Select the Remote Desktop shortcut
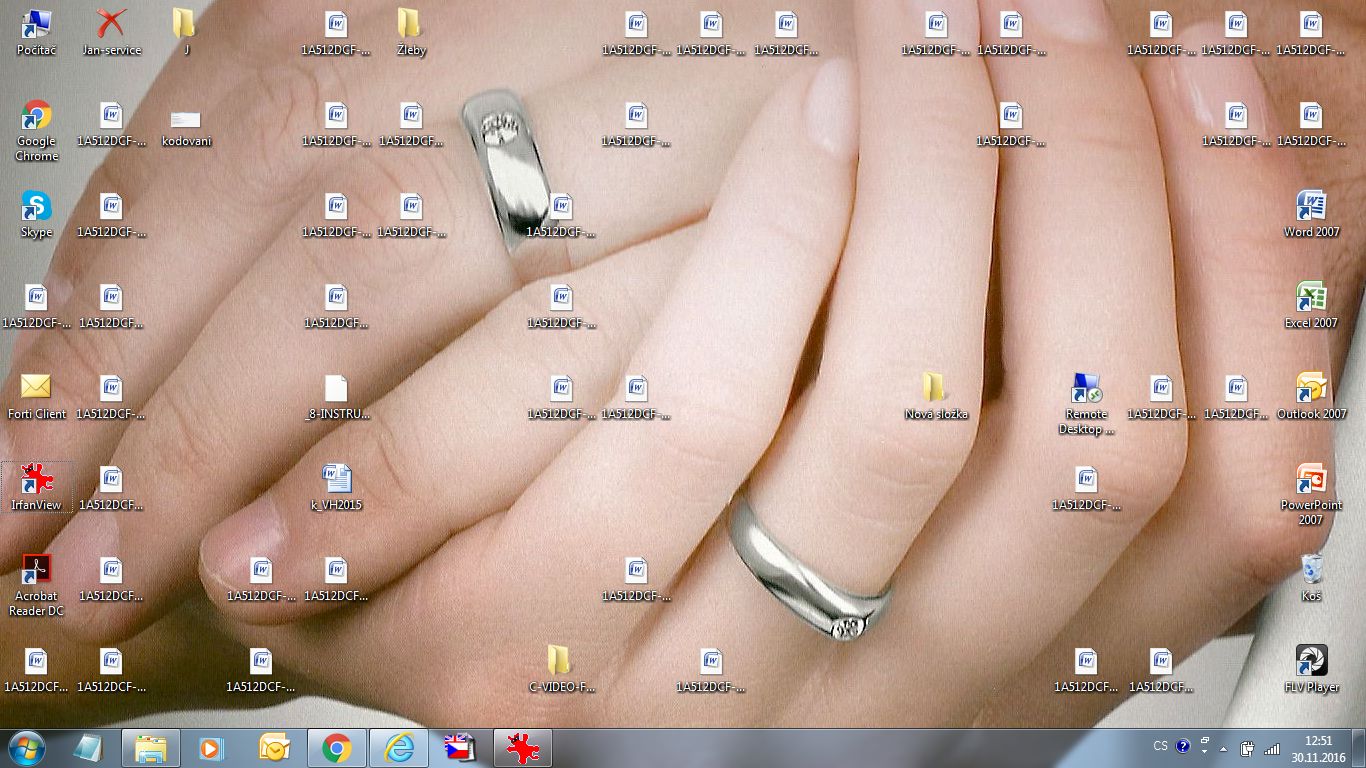This screenshot has height=768, width=1366. pyautogui.click(x=1086, y=390)
